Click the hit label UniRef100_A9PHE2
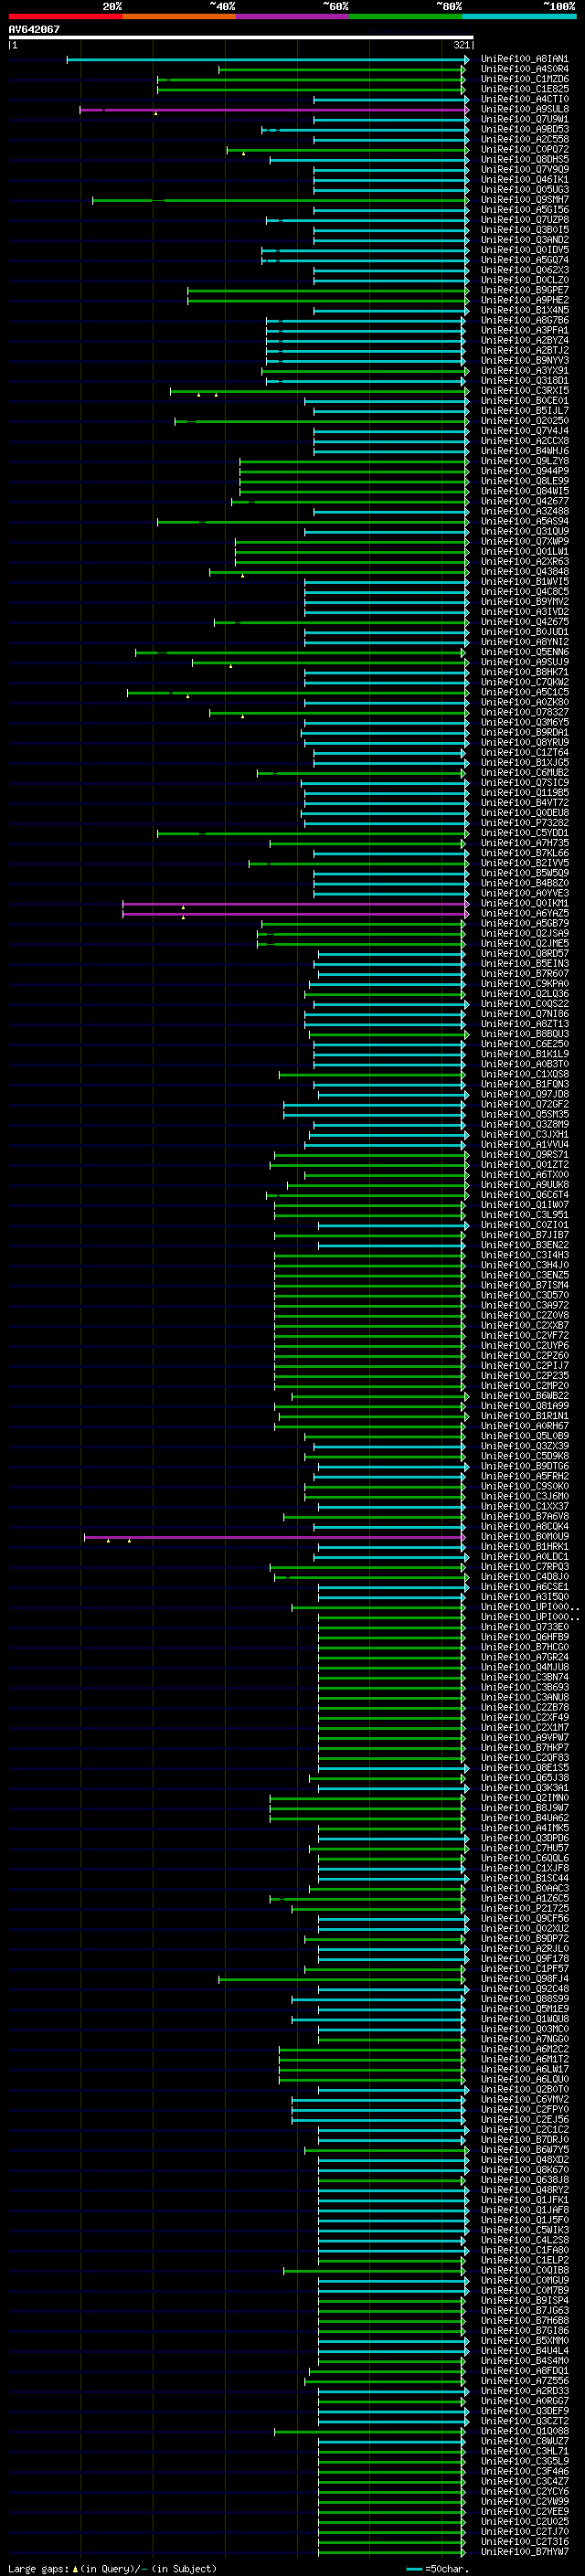 524,300
